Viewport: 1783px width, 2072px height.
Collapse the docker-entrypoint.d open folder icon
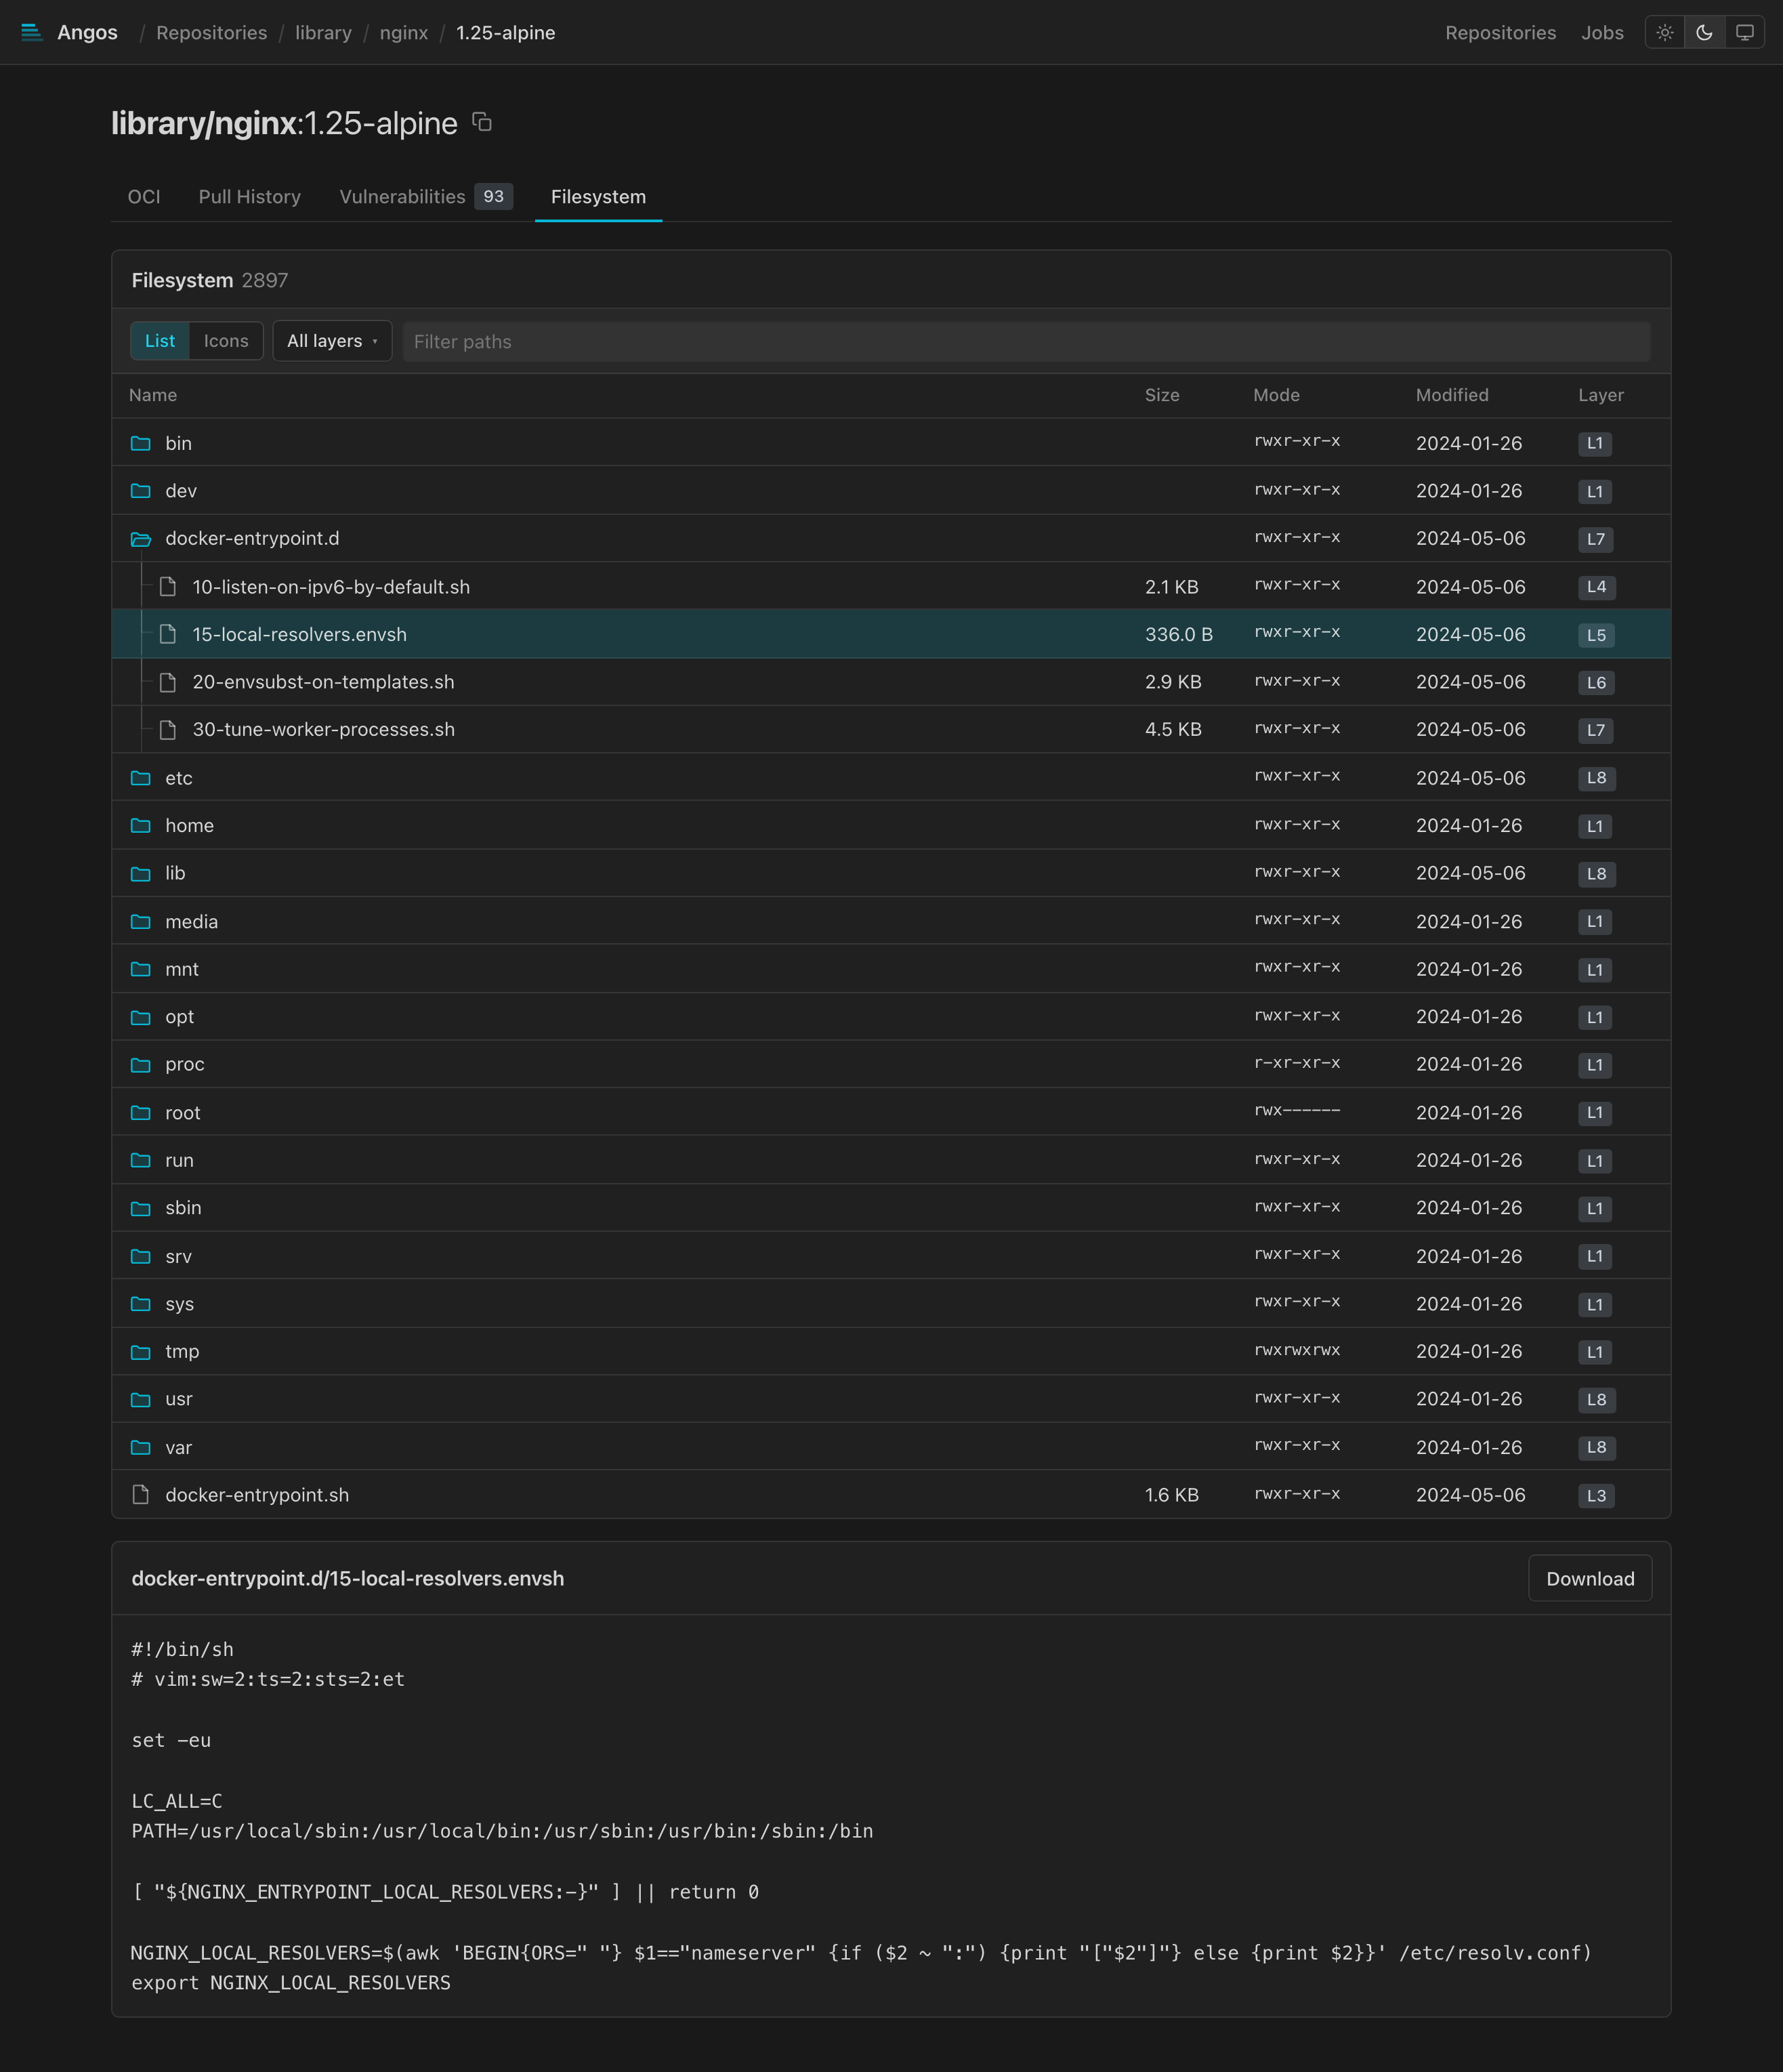[x=141, y=539]
